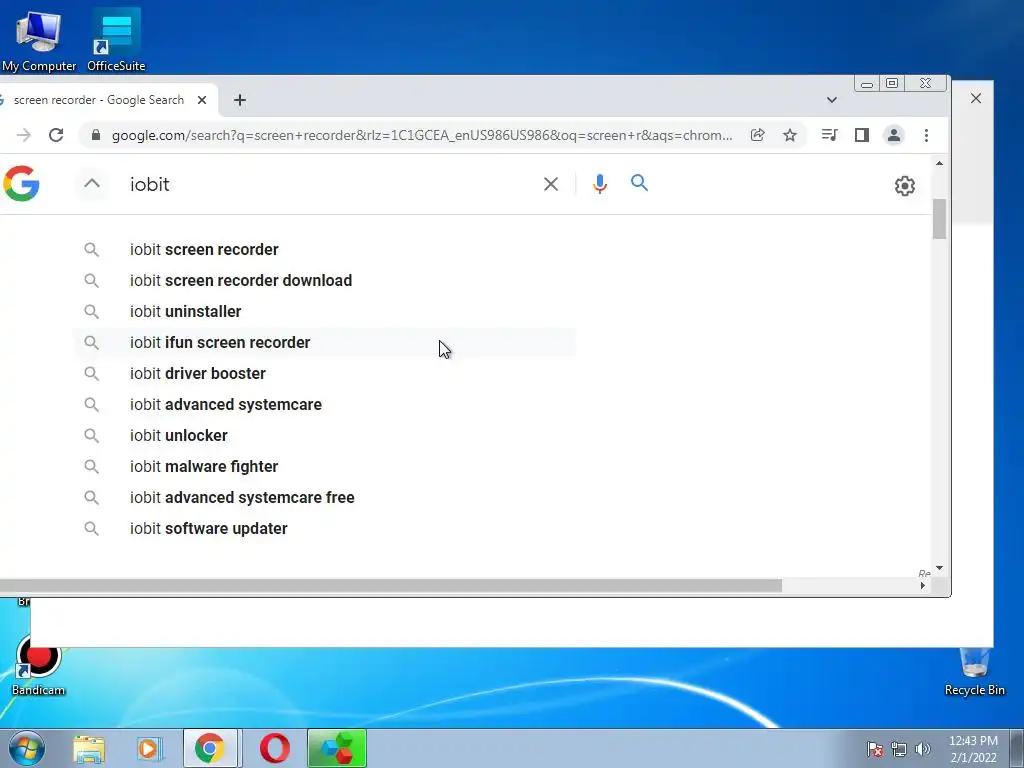Open volume control in system tray
Image resolution: width=1024 pixels, height=768 pixels.
click(x=923, y=749)
